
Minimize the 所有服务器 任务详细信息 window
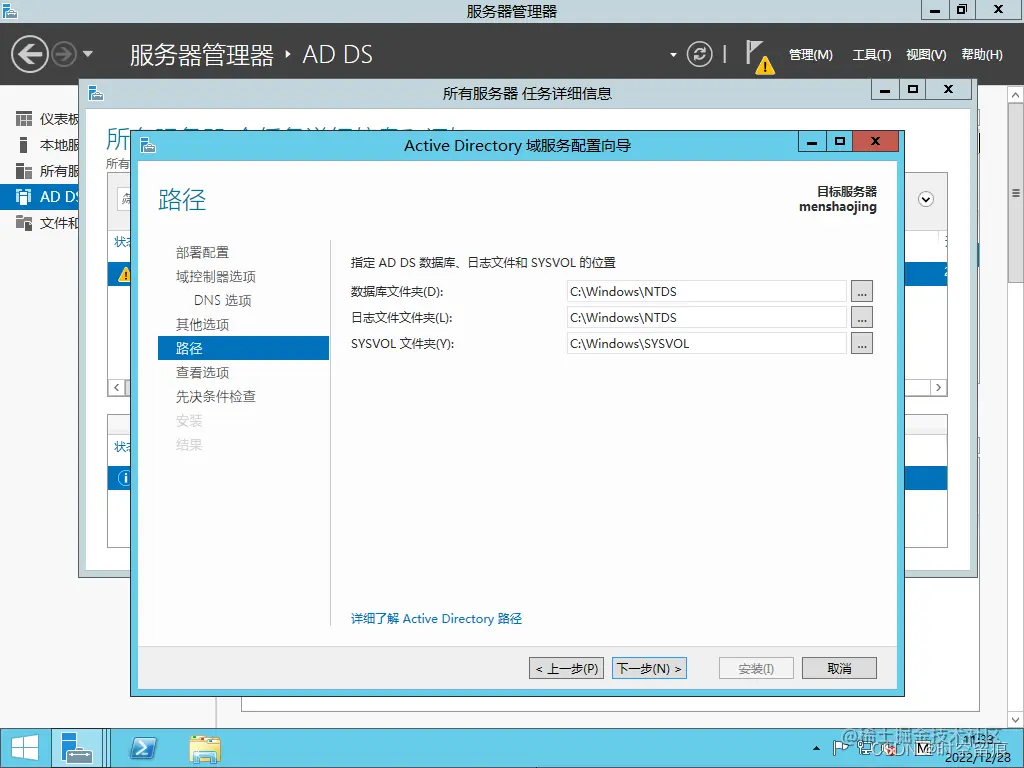point(885,89)
